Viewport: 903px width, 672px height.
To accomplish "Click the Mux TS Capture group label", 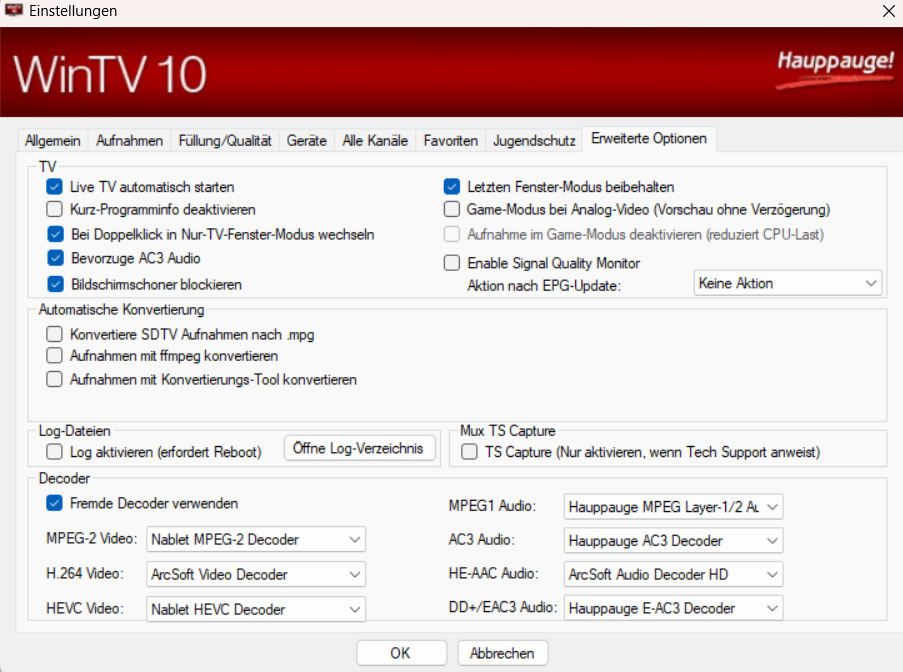I will 507,431.
